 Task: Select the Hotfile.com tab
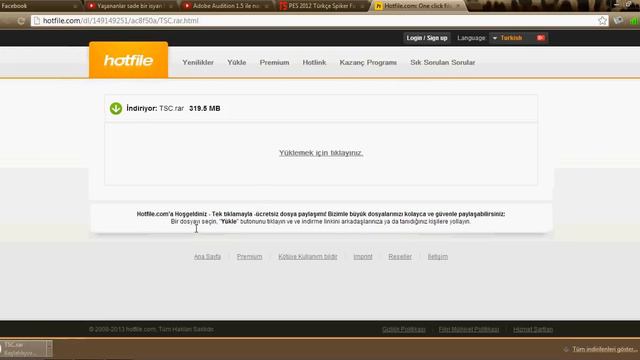point(418,6)
